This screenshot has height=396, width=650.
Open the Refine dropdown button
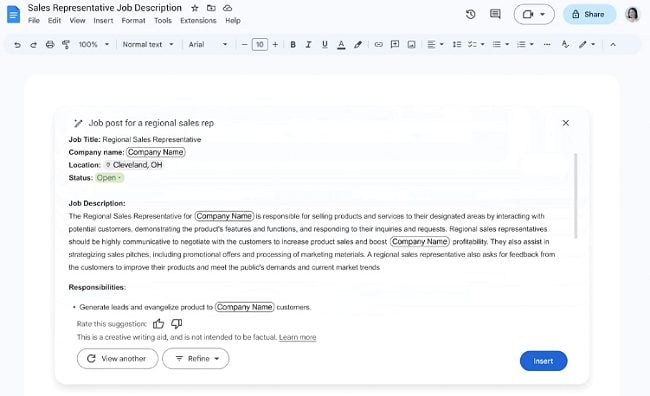coord(196,359)
